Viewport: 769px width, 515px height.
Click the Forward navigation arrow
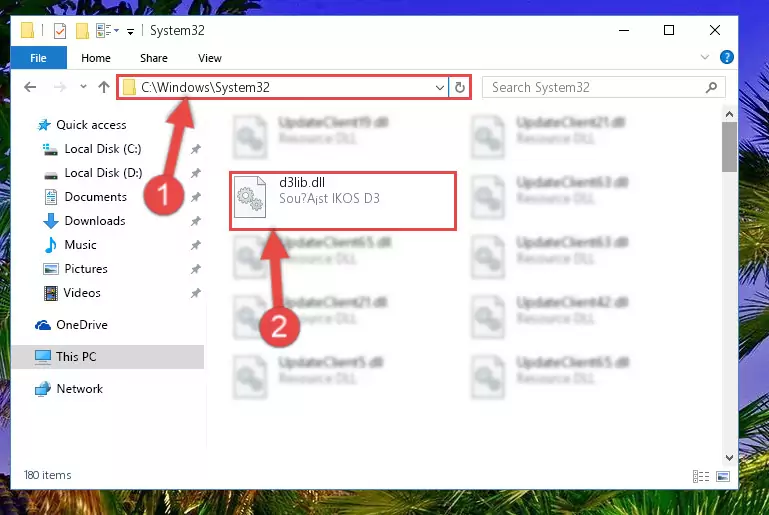[x=60, y=87]
